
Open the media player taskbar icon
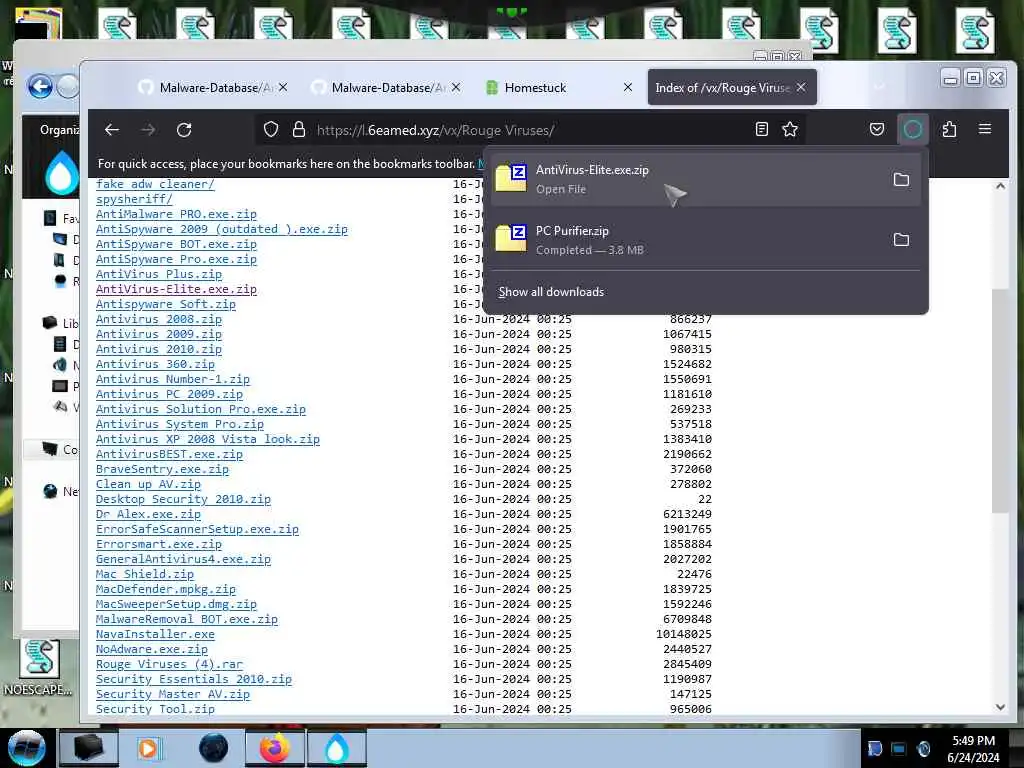pos(148,749)
